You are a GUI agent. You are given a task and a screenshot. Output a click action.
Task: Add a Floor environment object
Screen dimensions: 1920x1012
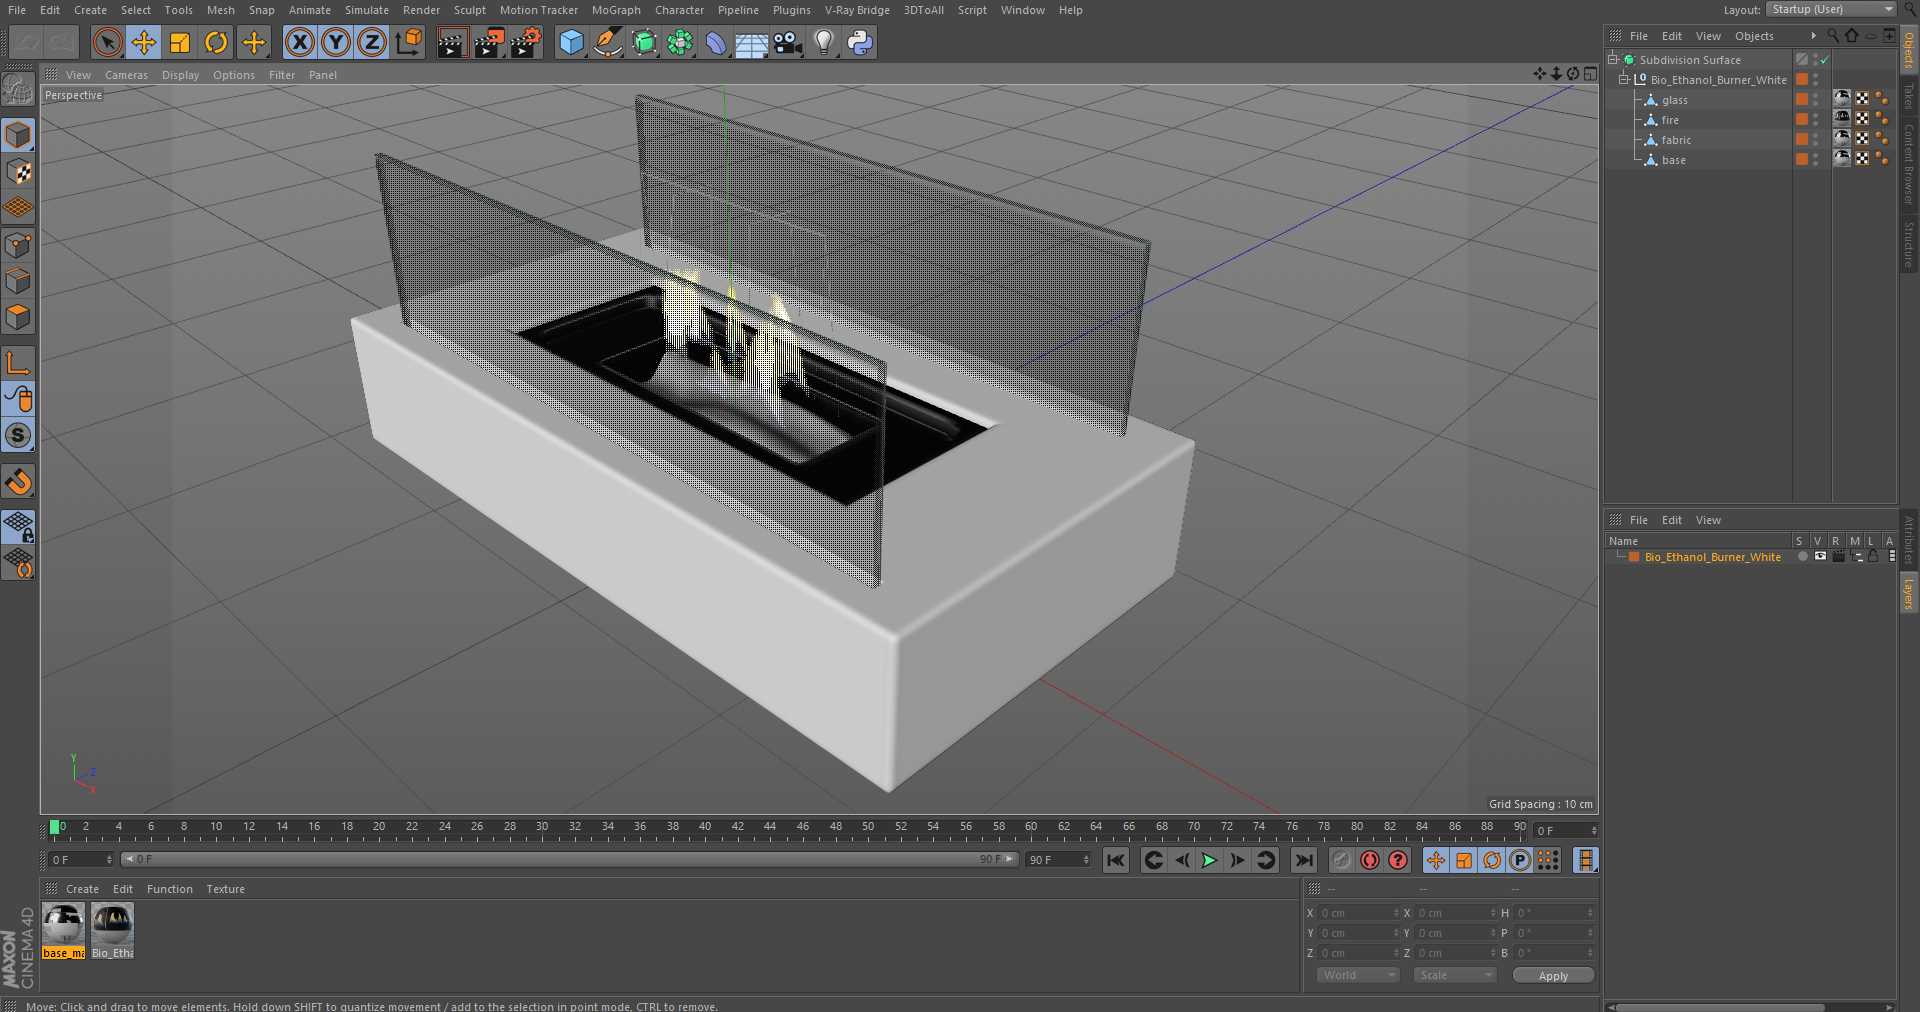coord(751,42)
